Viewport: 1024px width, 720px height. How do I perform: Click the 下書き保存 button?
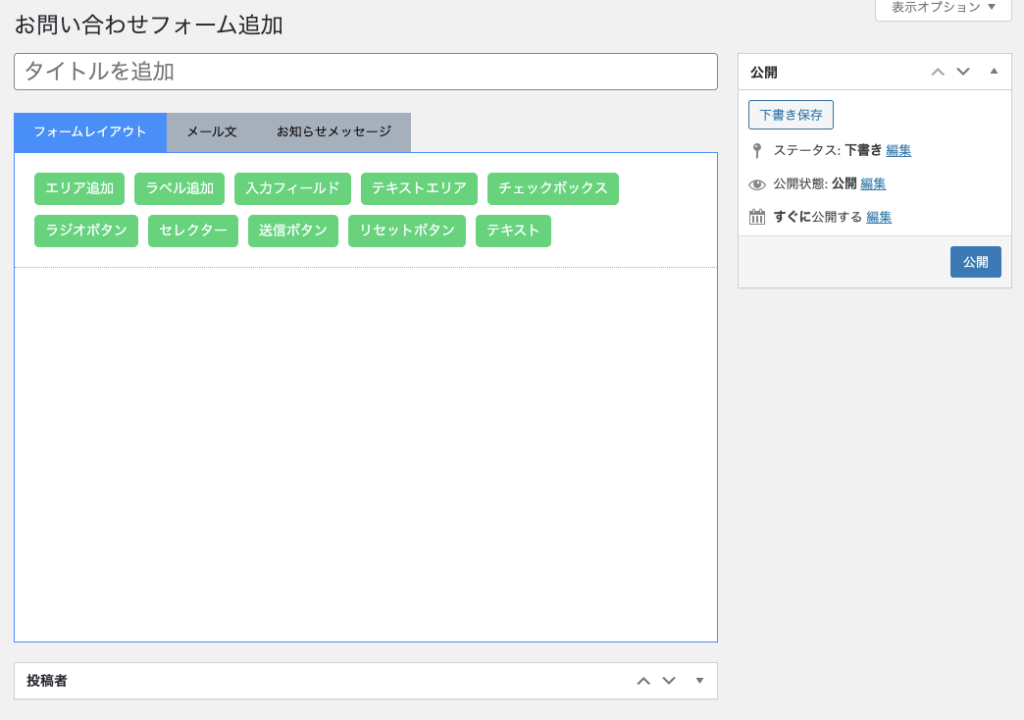[790, 115]
